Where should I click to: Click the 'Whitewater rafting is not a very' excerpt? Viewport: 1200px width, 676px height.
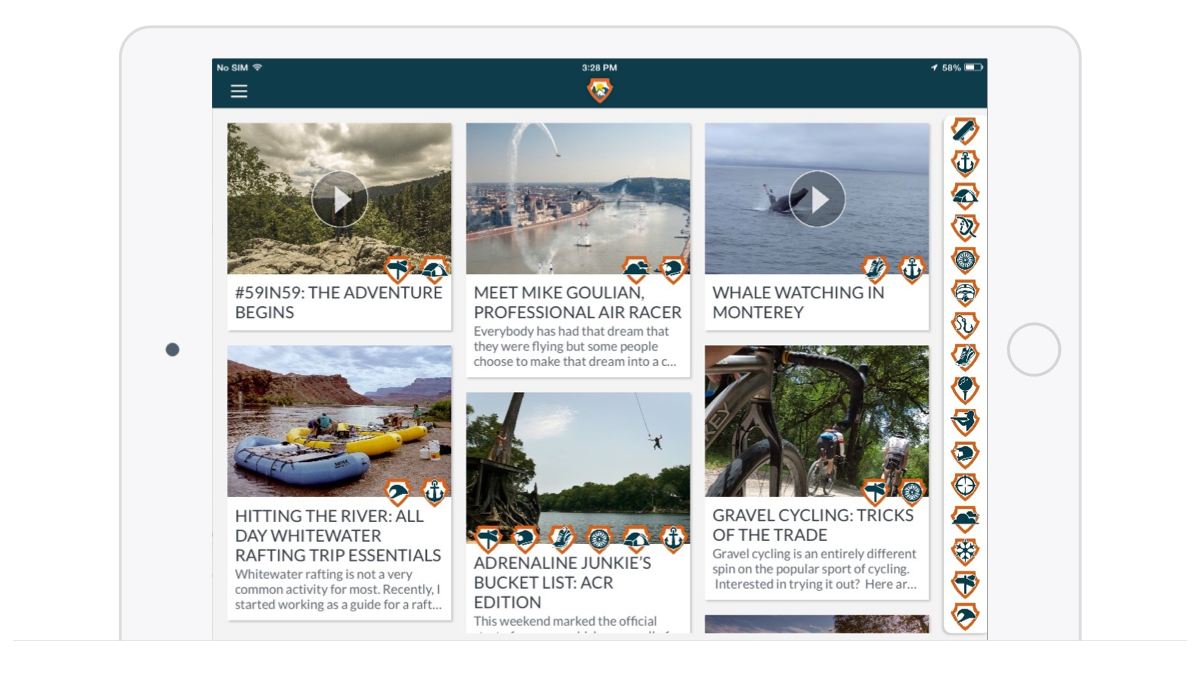point(338,590)
